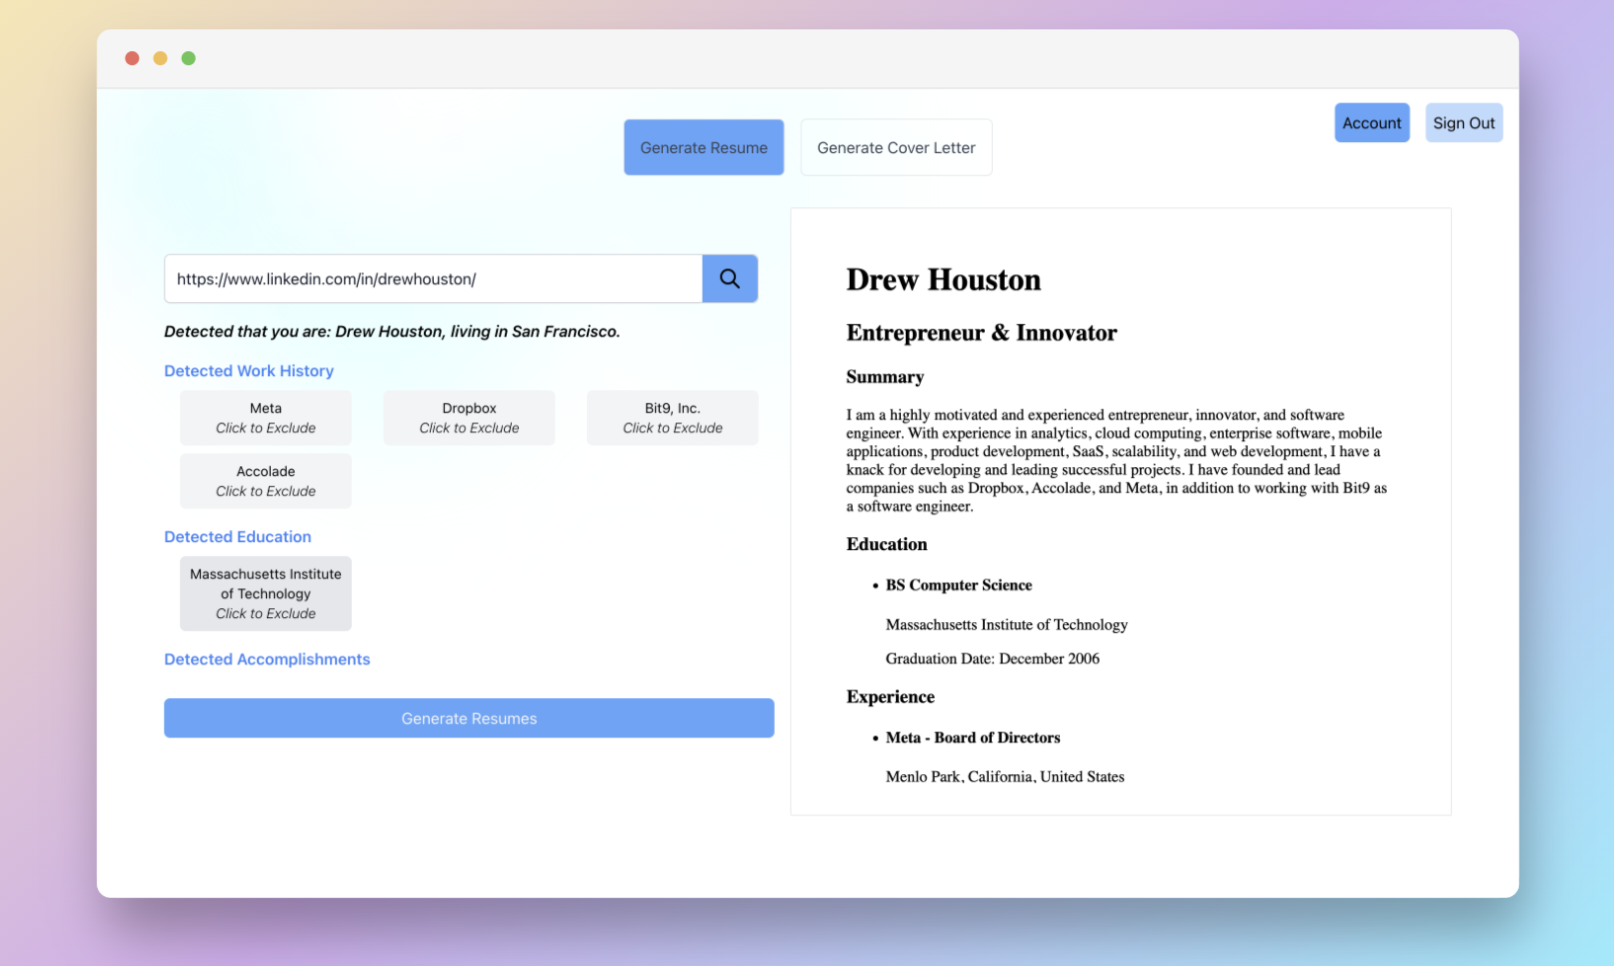Click the Drew Houston resume name heading
The width and height of the screenshot is (1614, 966).
click(943, 280)
